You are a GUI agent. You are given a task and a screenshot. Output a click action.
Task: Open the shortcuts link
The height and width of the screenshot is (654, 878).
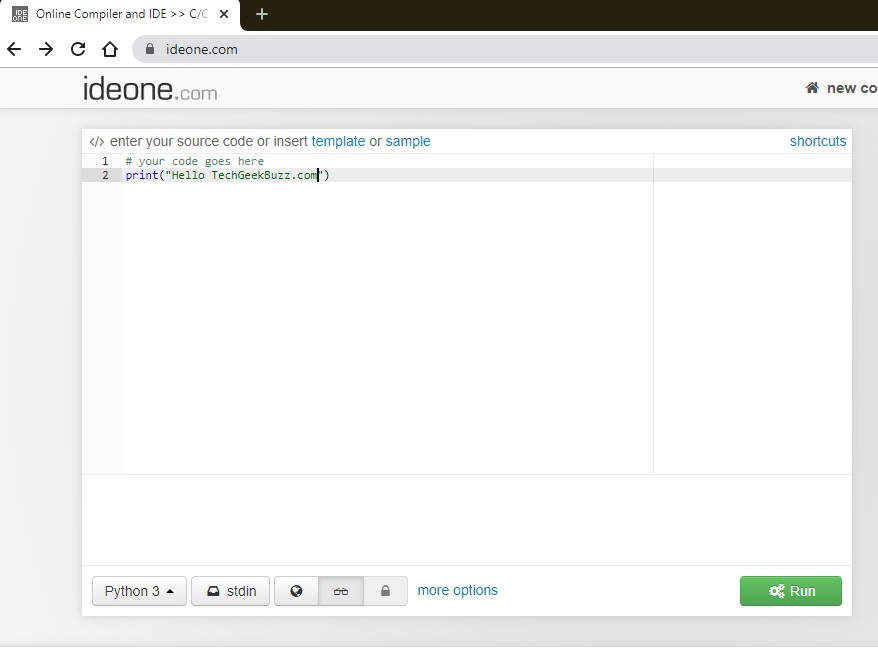click(x=817, y=141)
